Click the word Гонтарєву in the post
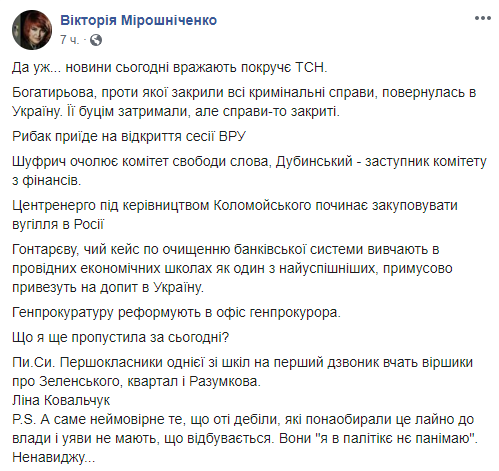Viewport: 499px width, 471px height. [x=45, y=250]
